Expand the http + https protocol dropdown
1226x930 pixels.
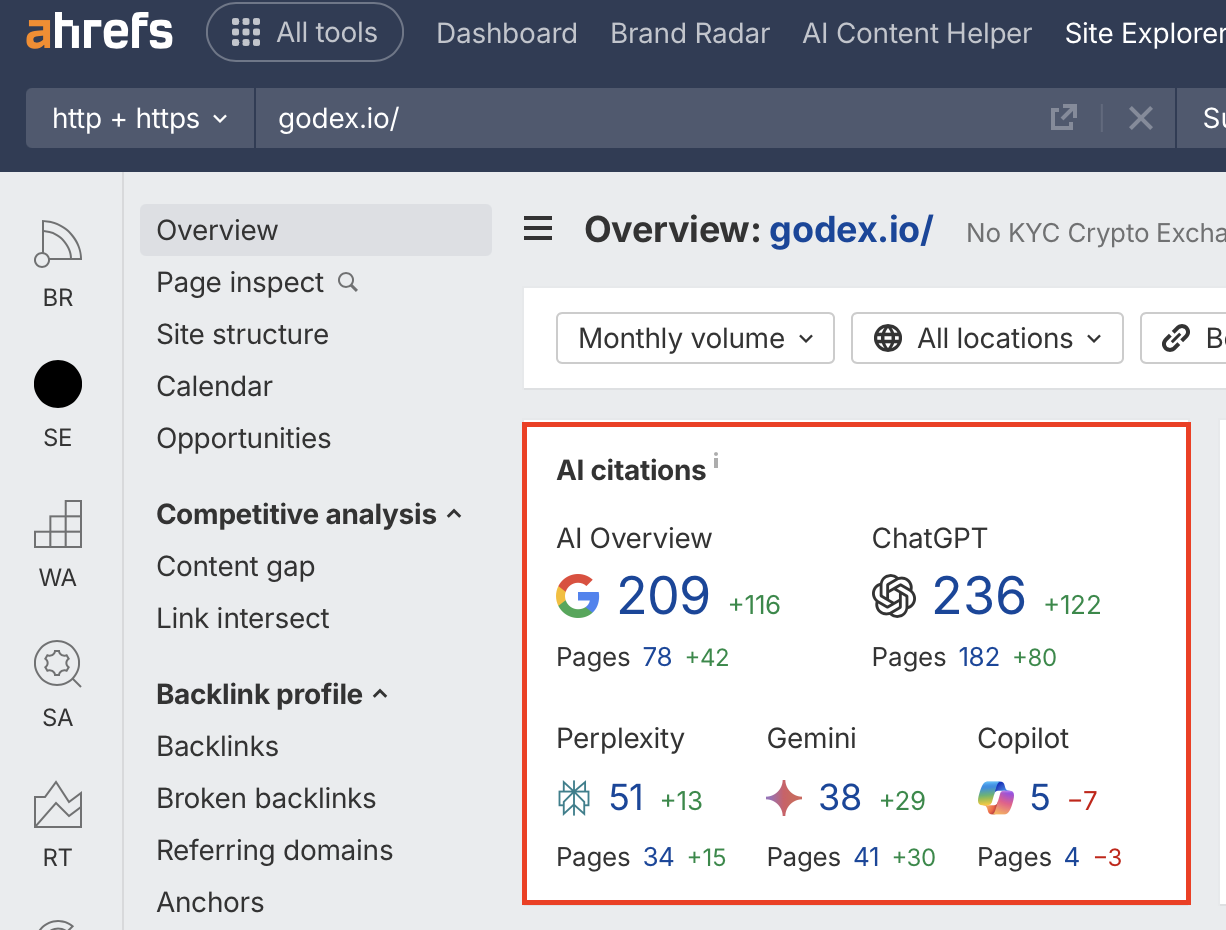140,118
